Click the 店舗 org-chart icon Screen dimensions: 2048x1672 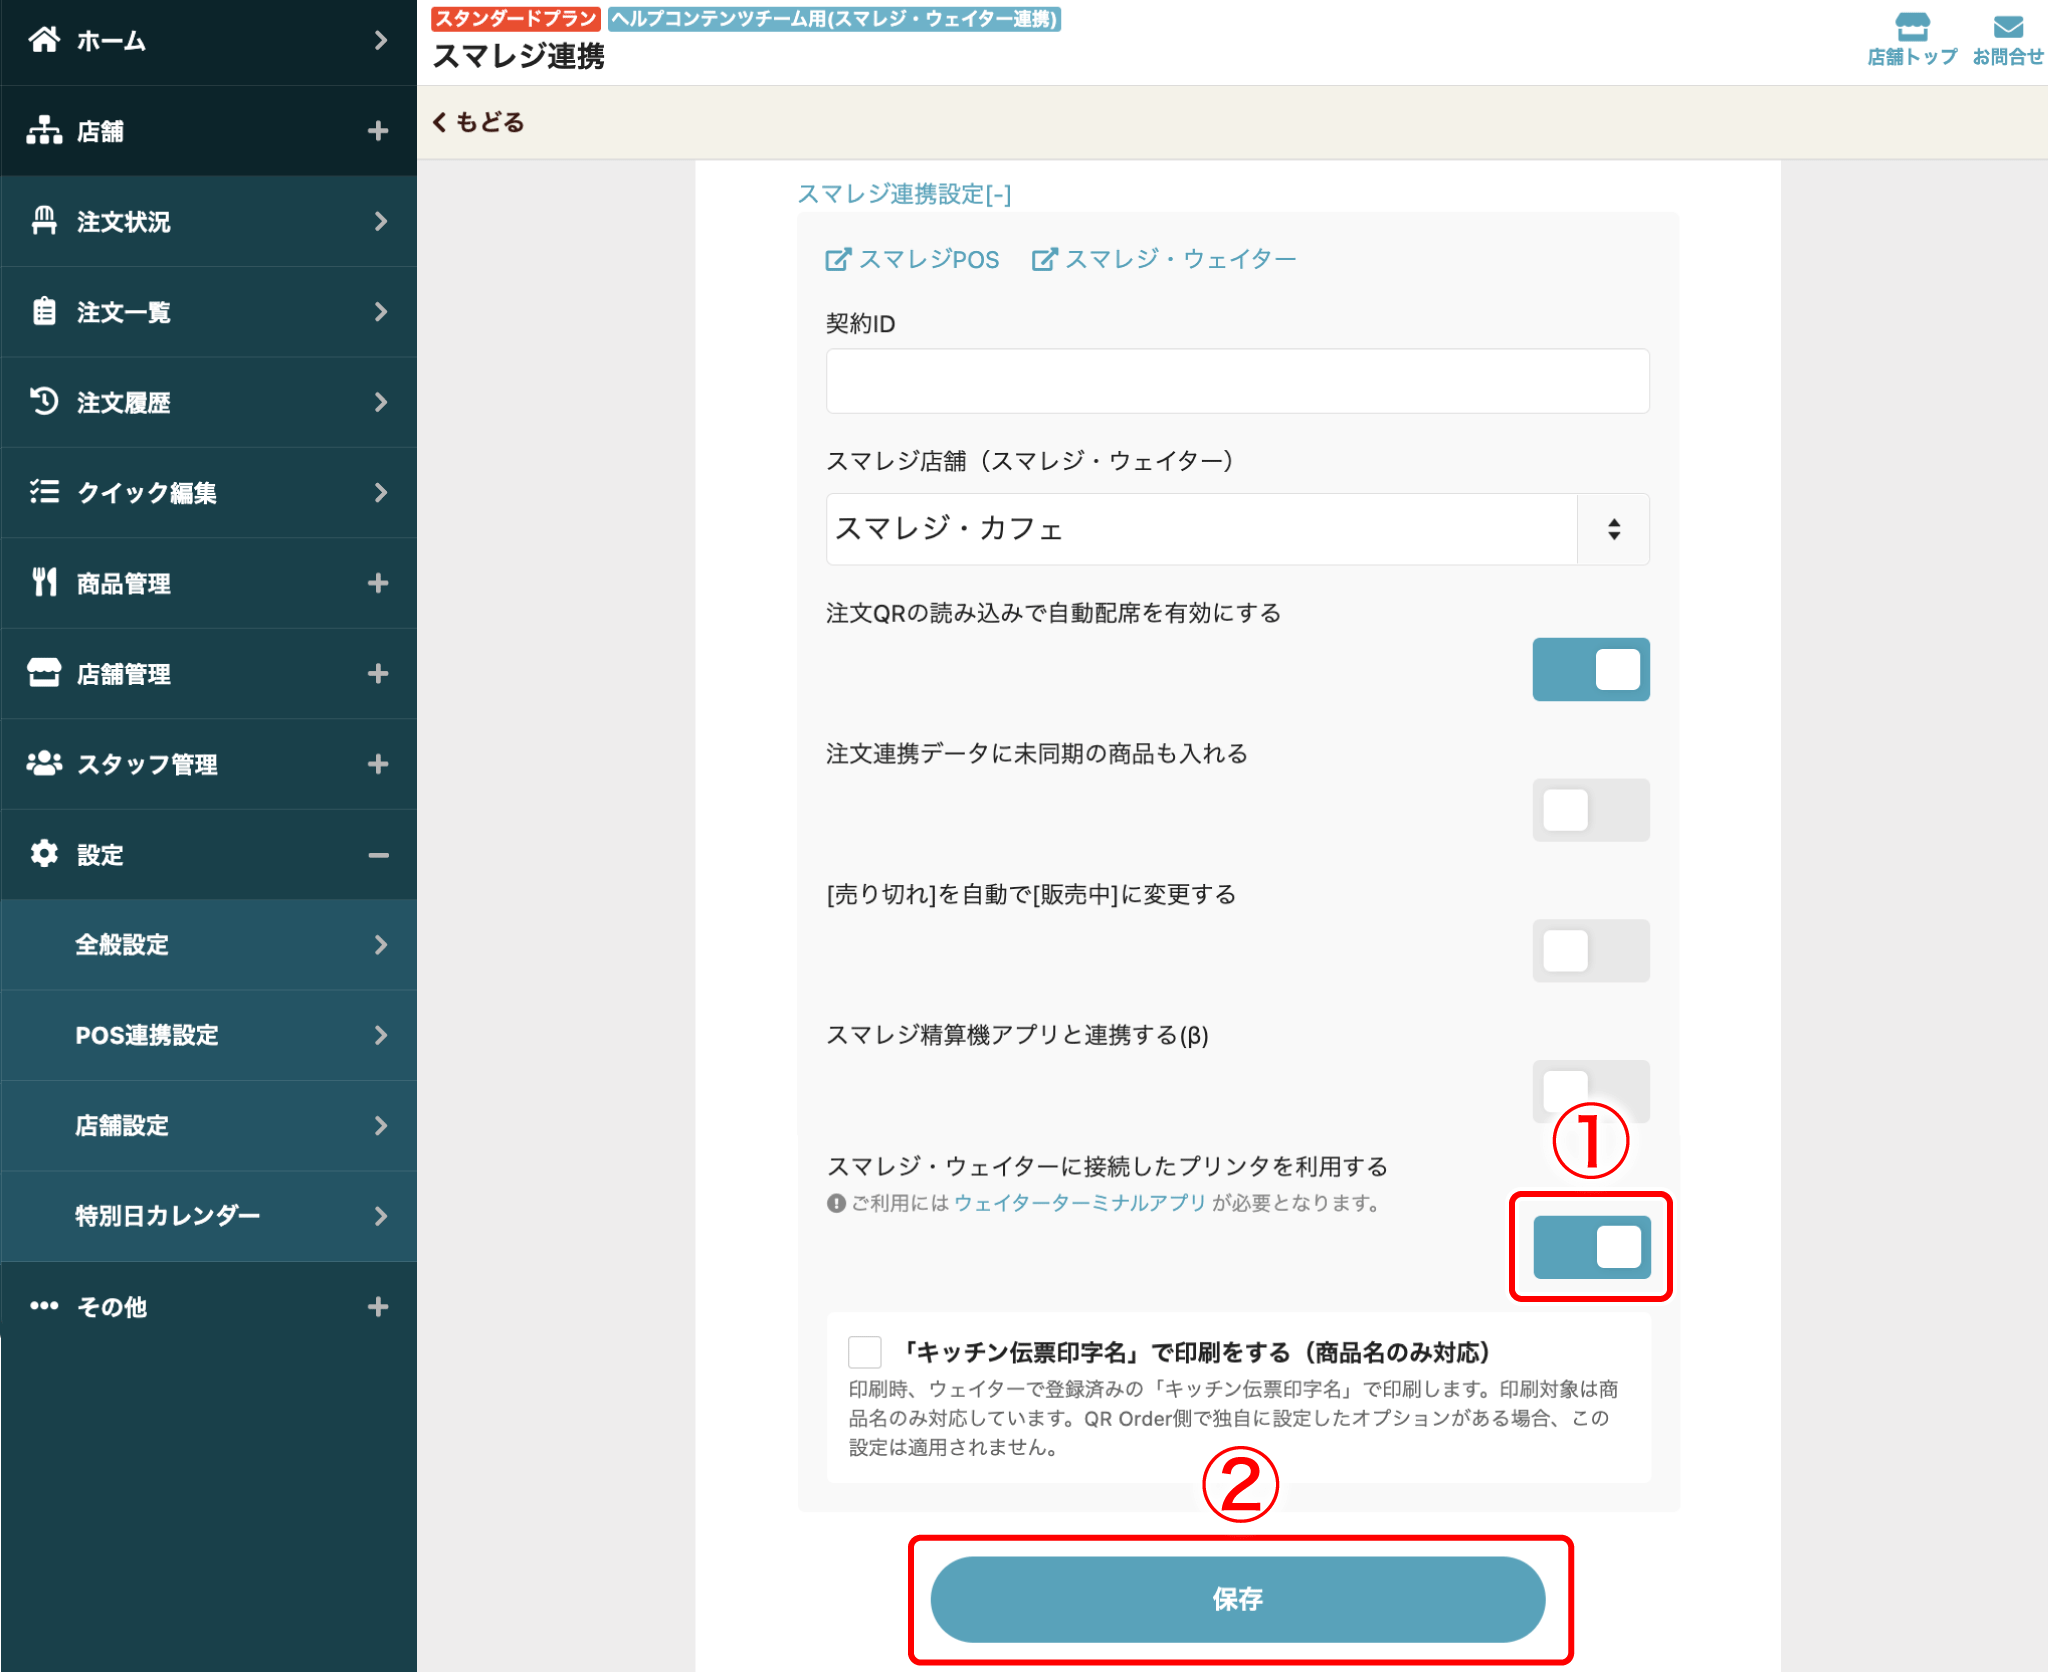point(44,130)
